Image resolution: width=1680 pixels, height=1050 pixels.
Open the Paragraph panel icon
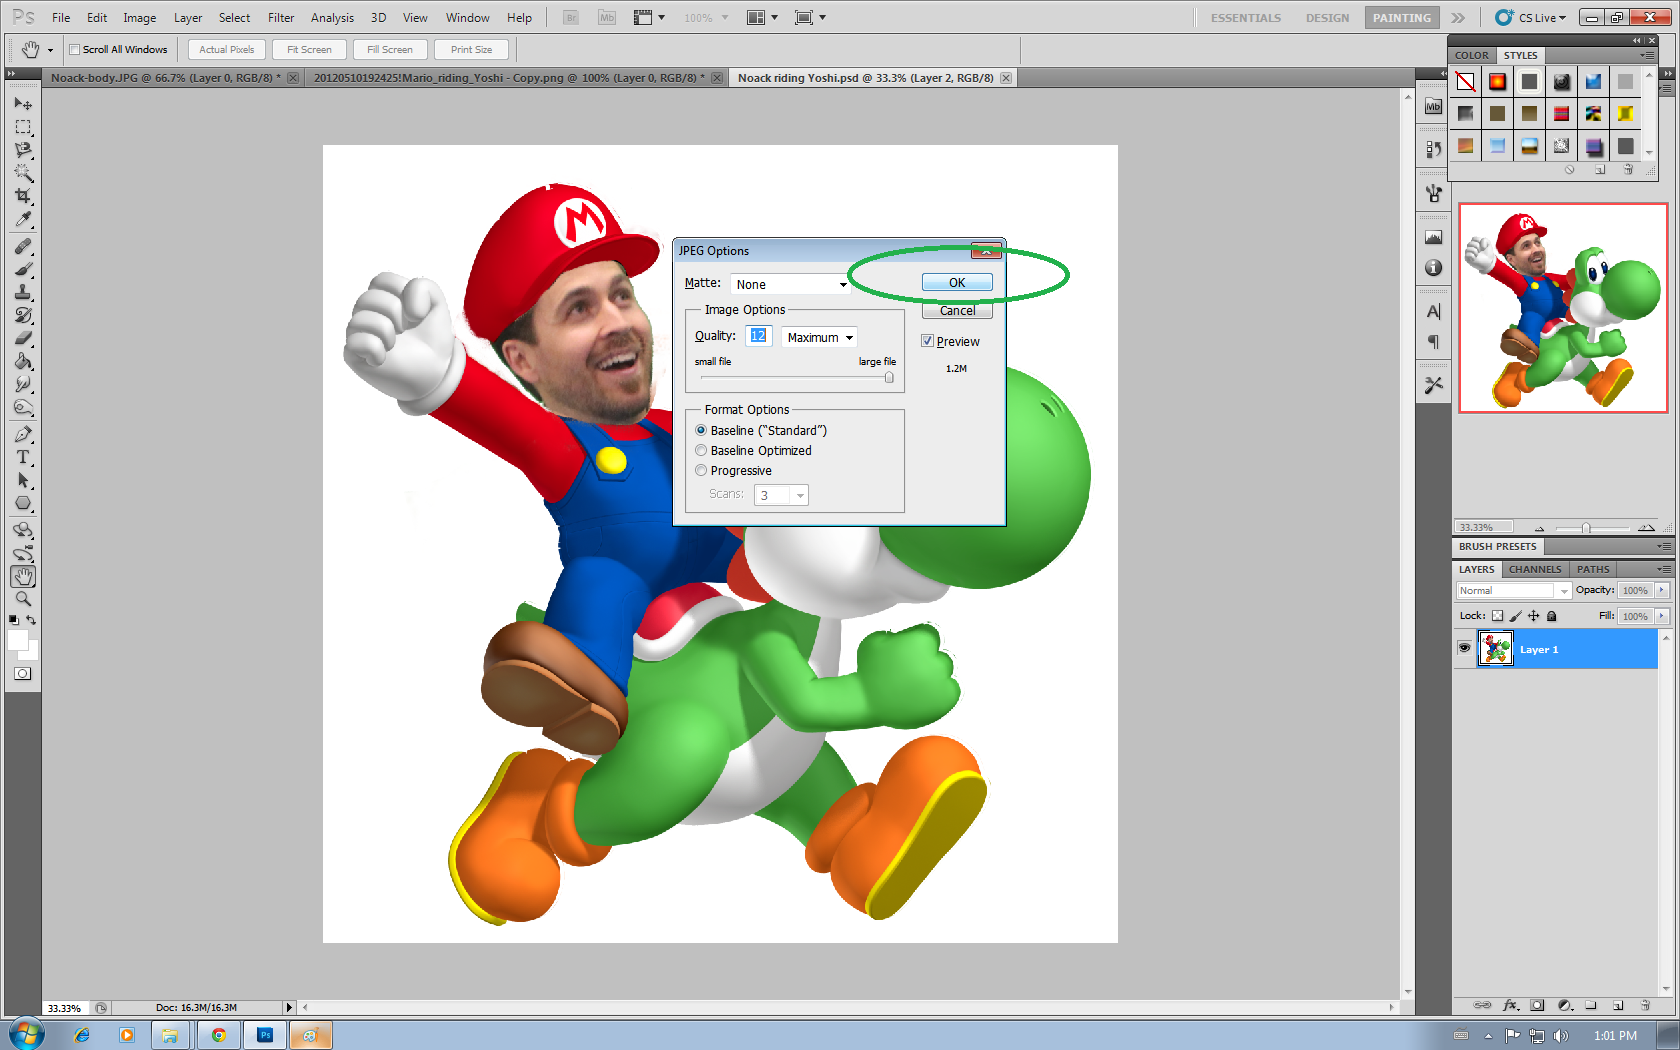pyautogui.click(x=1433, y=342)
